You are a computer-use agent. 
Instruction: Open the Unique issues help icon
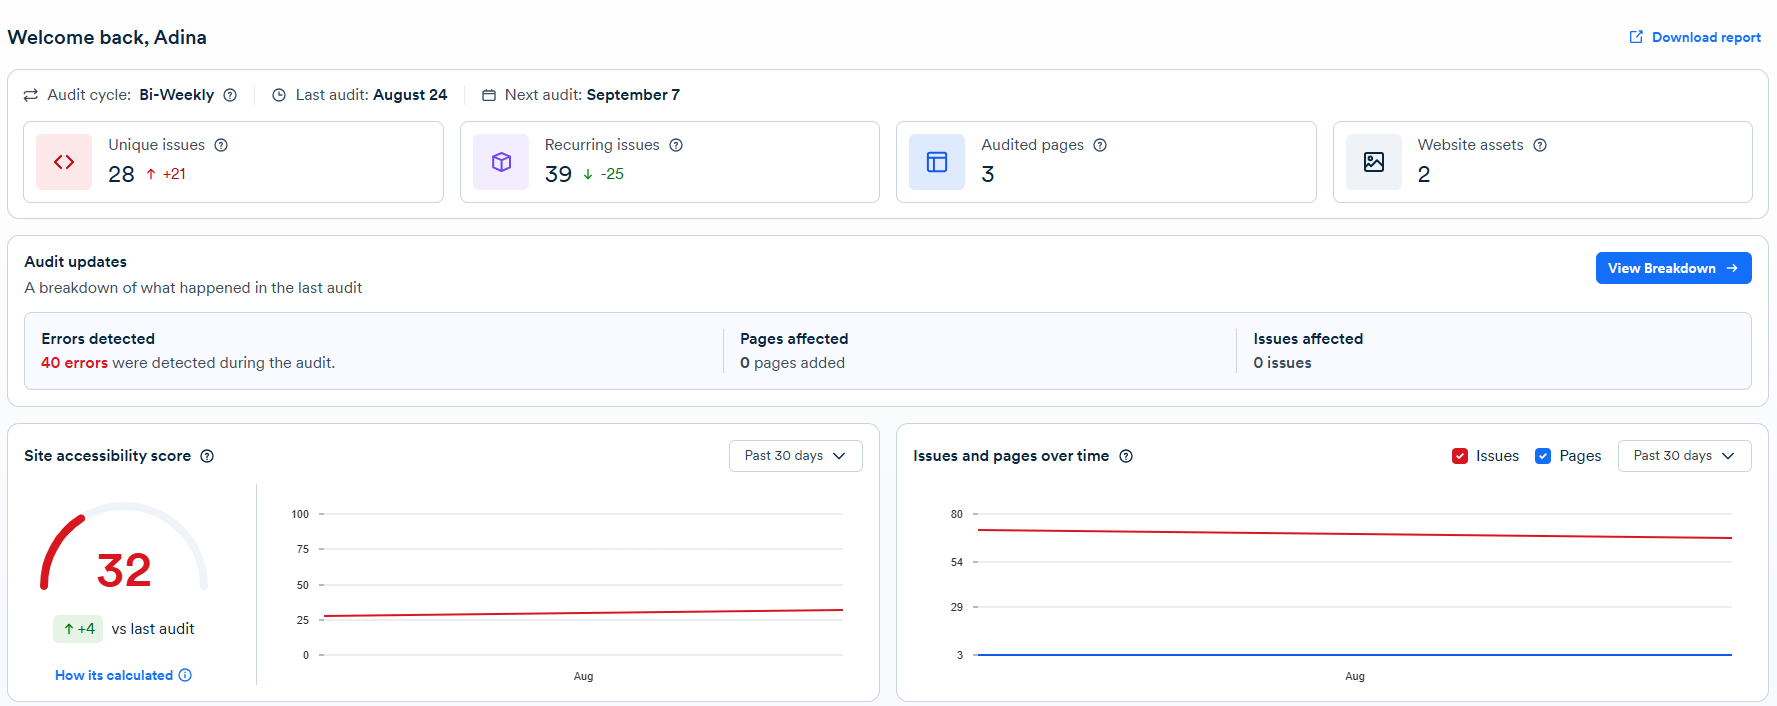pyautogui.click(x=221, y=145)
